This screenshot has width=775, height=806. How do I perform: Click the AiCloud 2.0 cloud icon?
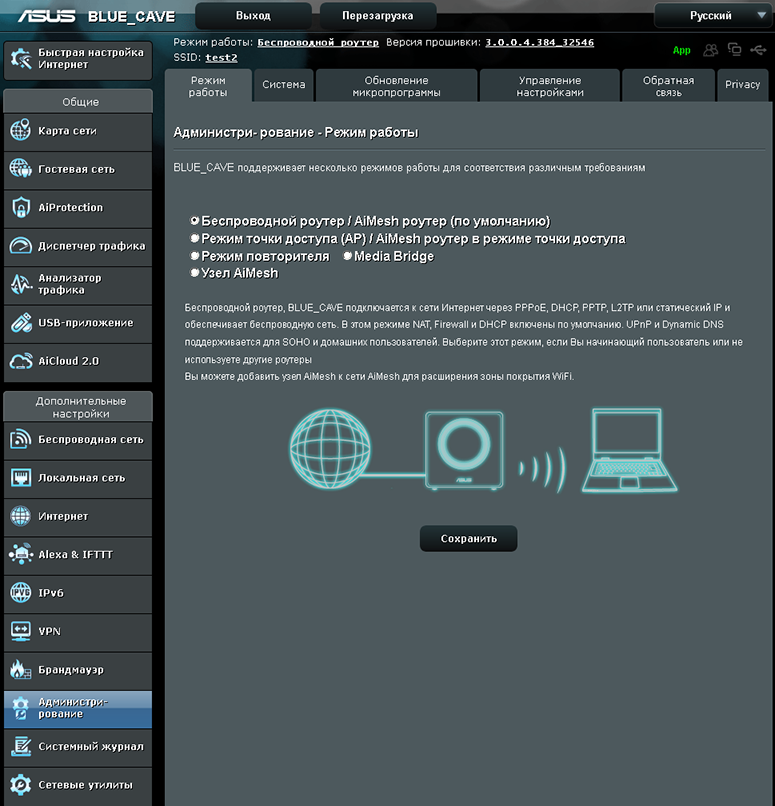tap(21, 361)
